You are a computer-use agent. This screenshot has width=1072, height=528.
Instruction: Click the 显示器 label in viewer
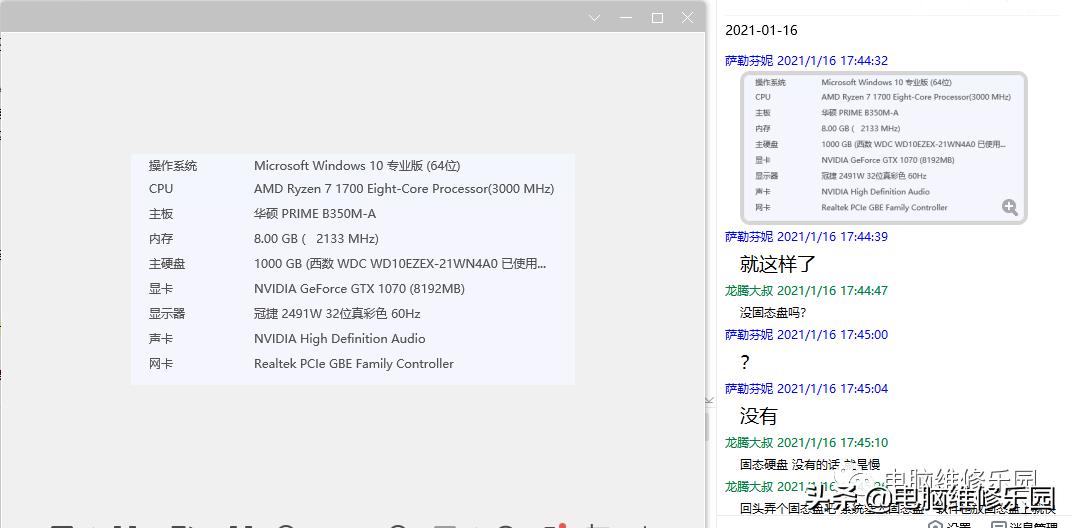pos(167,314)
